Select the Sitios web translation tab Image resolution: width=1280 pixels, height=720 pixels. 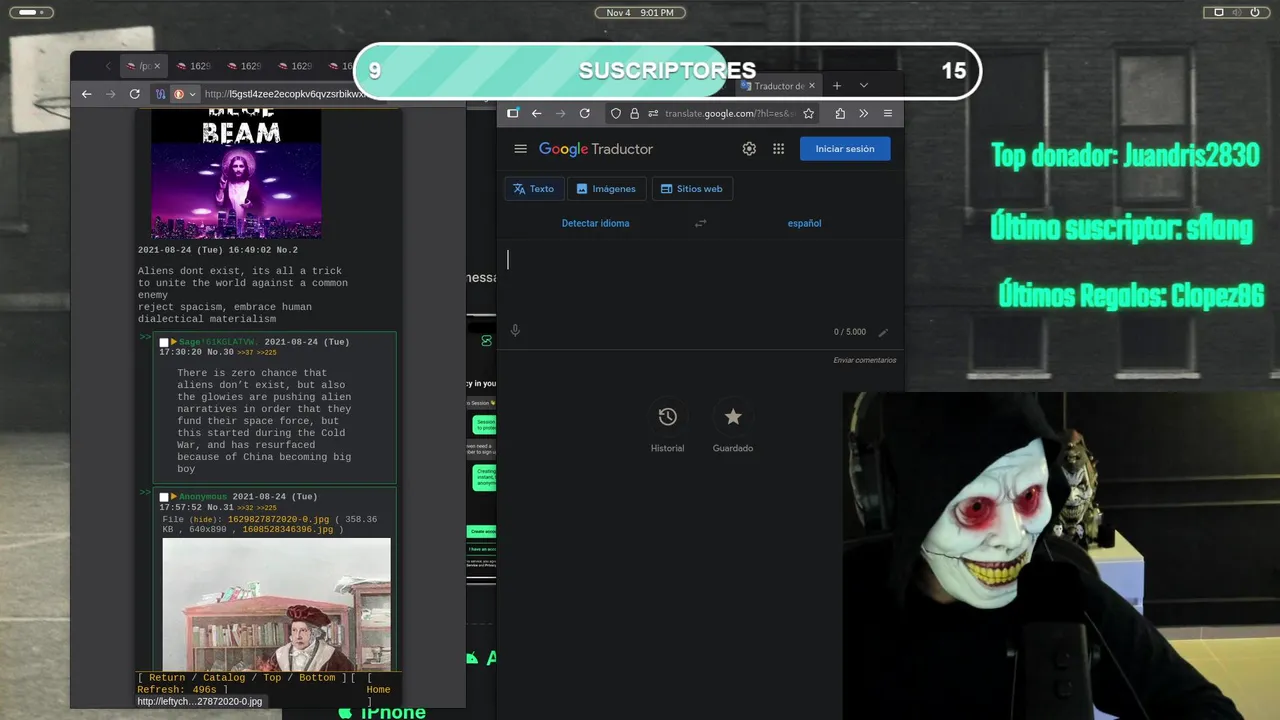pos(692,189)
